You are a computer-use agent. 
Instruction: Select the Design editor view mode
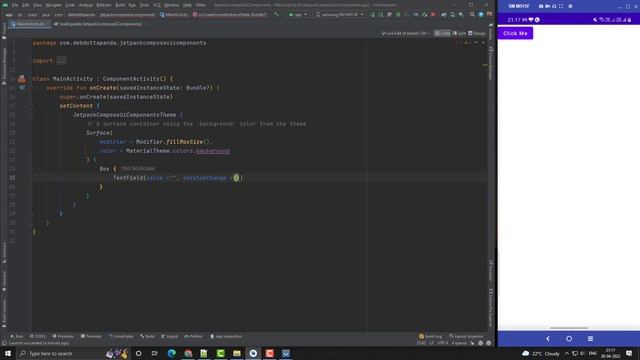[x=477, y=33]
